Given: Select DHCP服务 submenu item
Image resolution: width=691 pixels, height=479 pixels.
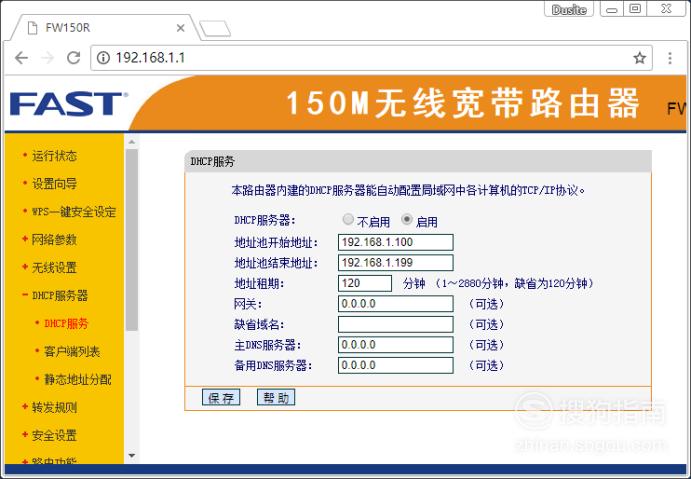Looking at the screenshot, I should [66, 323].
